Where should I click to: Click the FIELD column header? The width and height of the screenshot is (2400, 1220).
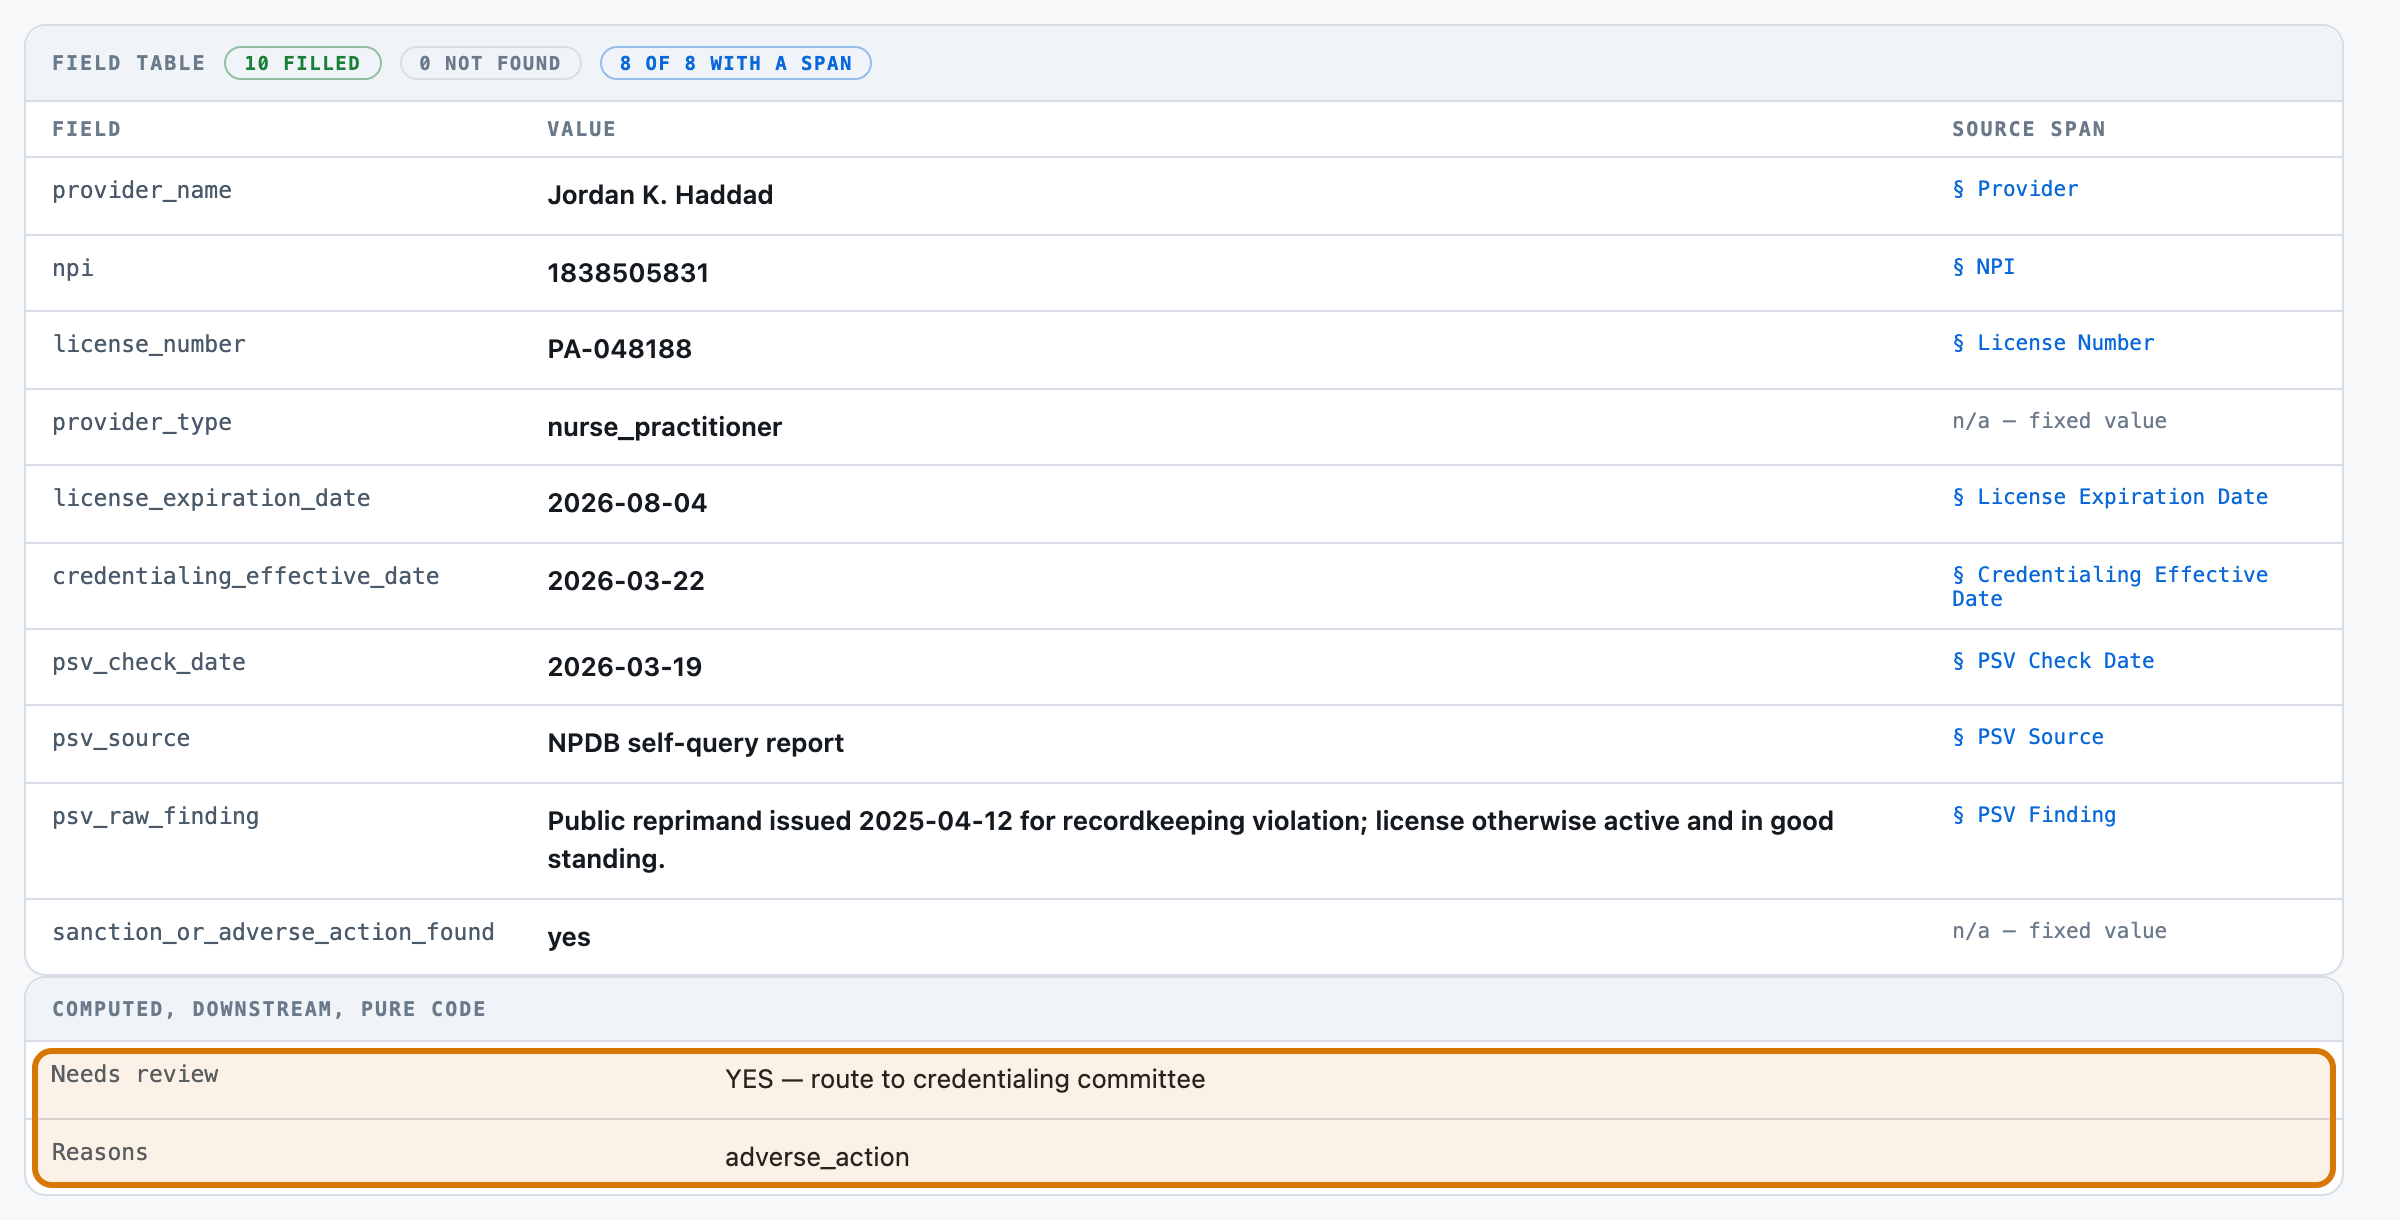point(86,129)
